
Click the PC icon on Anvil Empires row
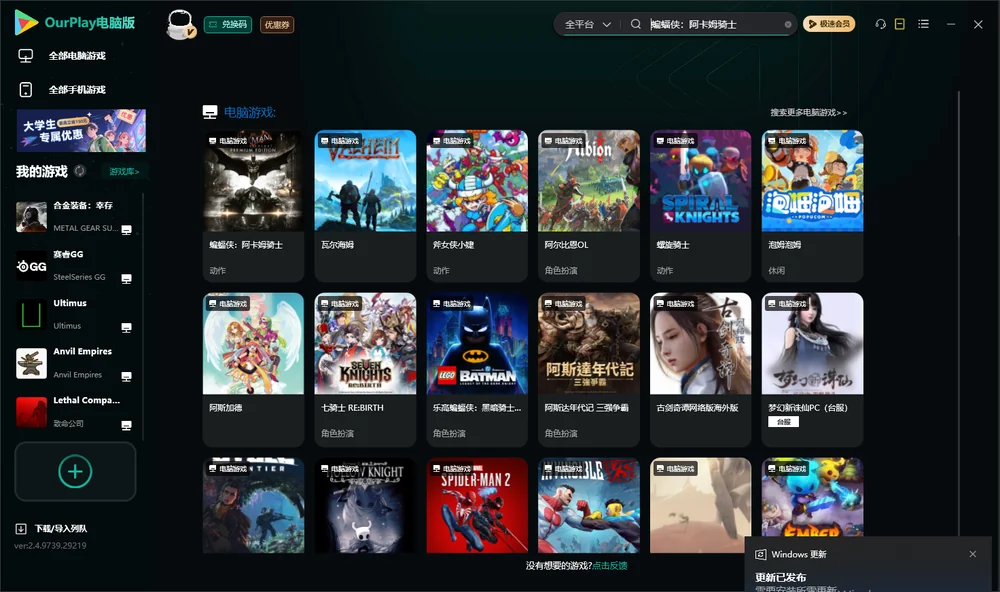coord(126,376)
